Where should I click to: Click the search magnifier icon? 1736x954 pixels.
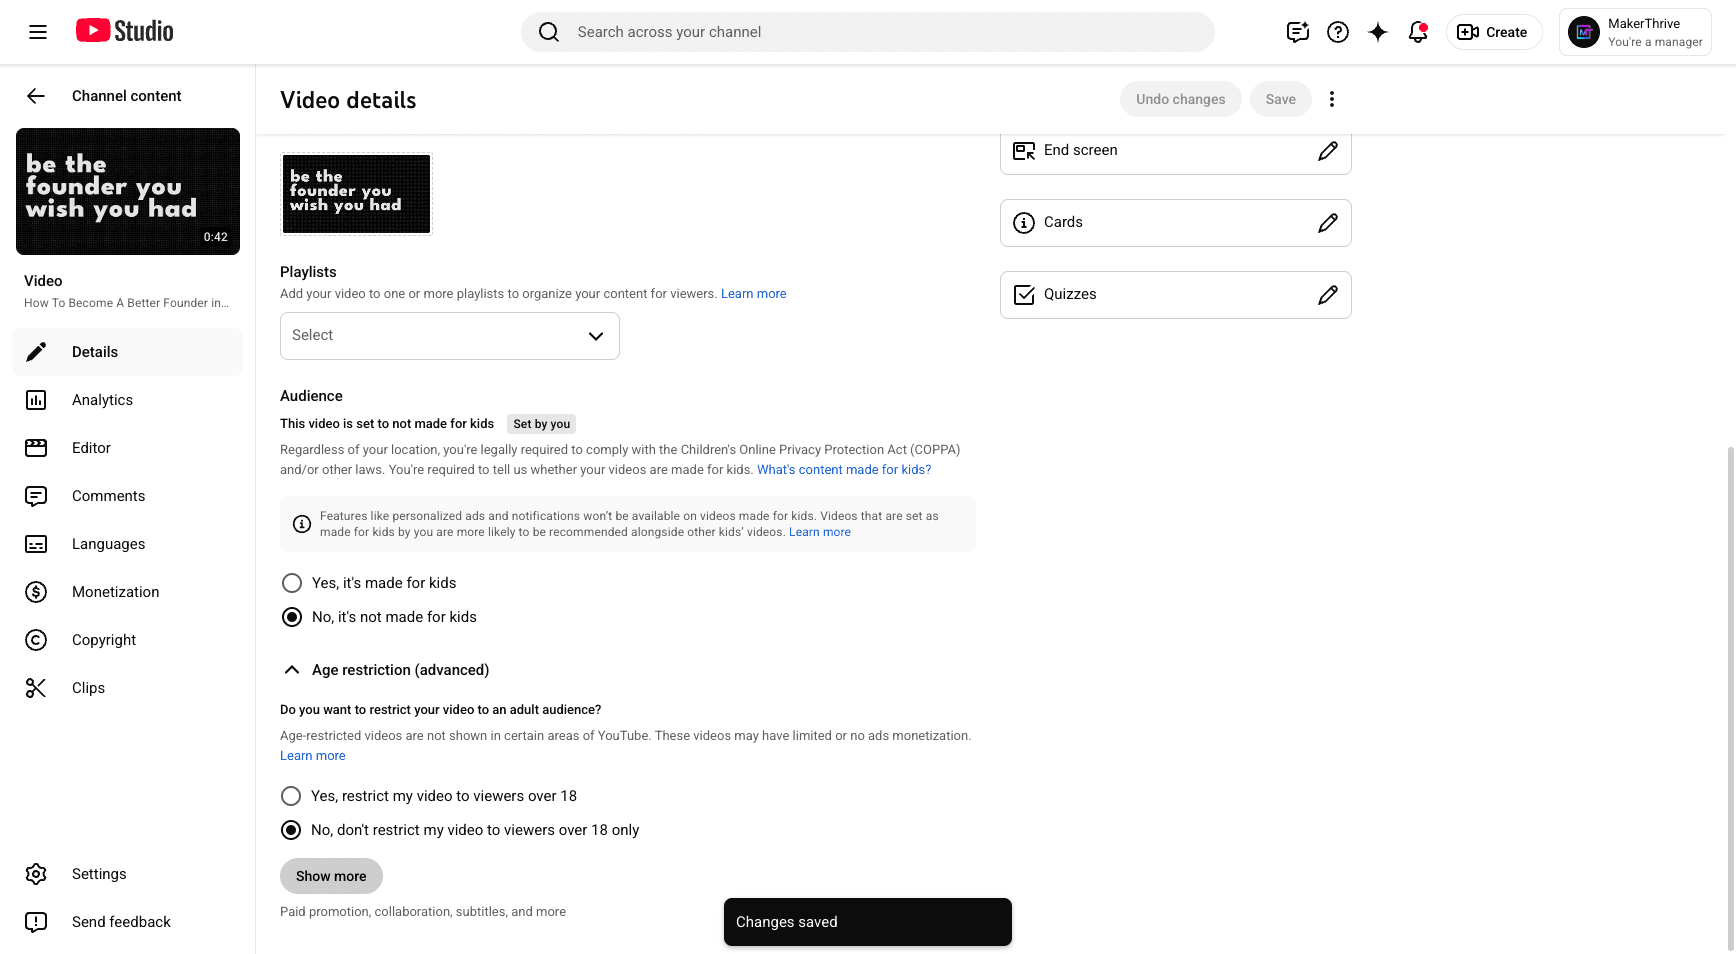pyautogui.click(x=549, y=32)
